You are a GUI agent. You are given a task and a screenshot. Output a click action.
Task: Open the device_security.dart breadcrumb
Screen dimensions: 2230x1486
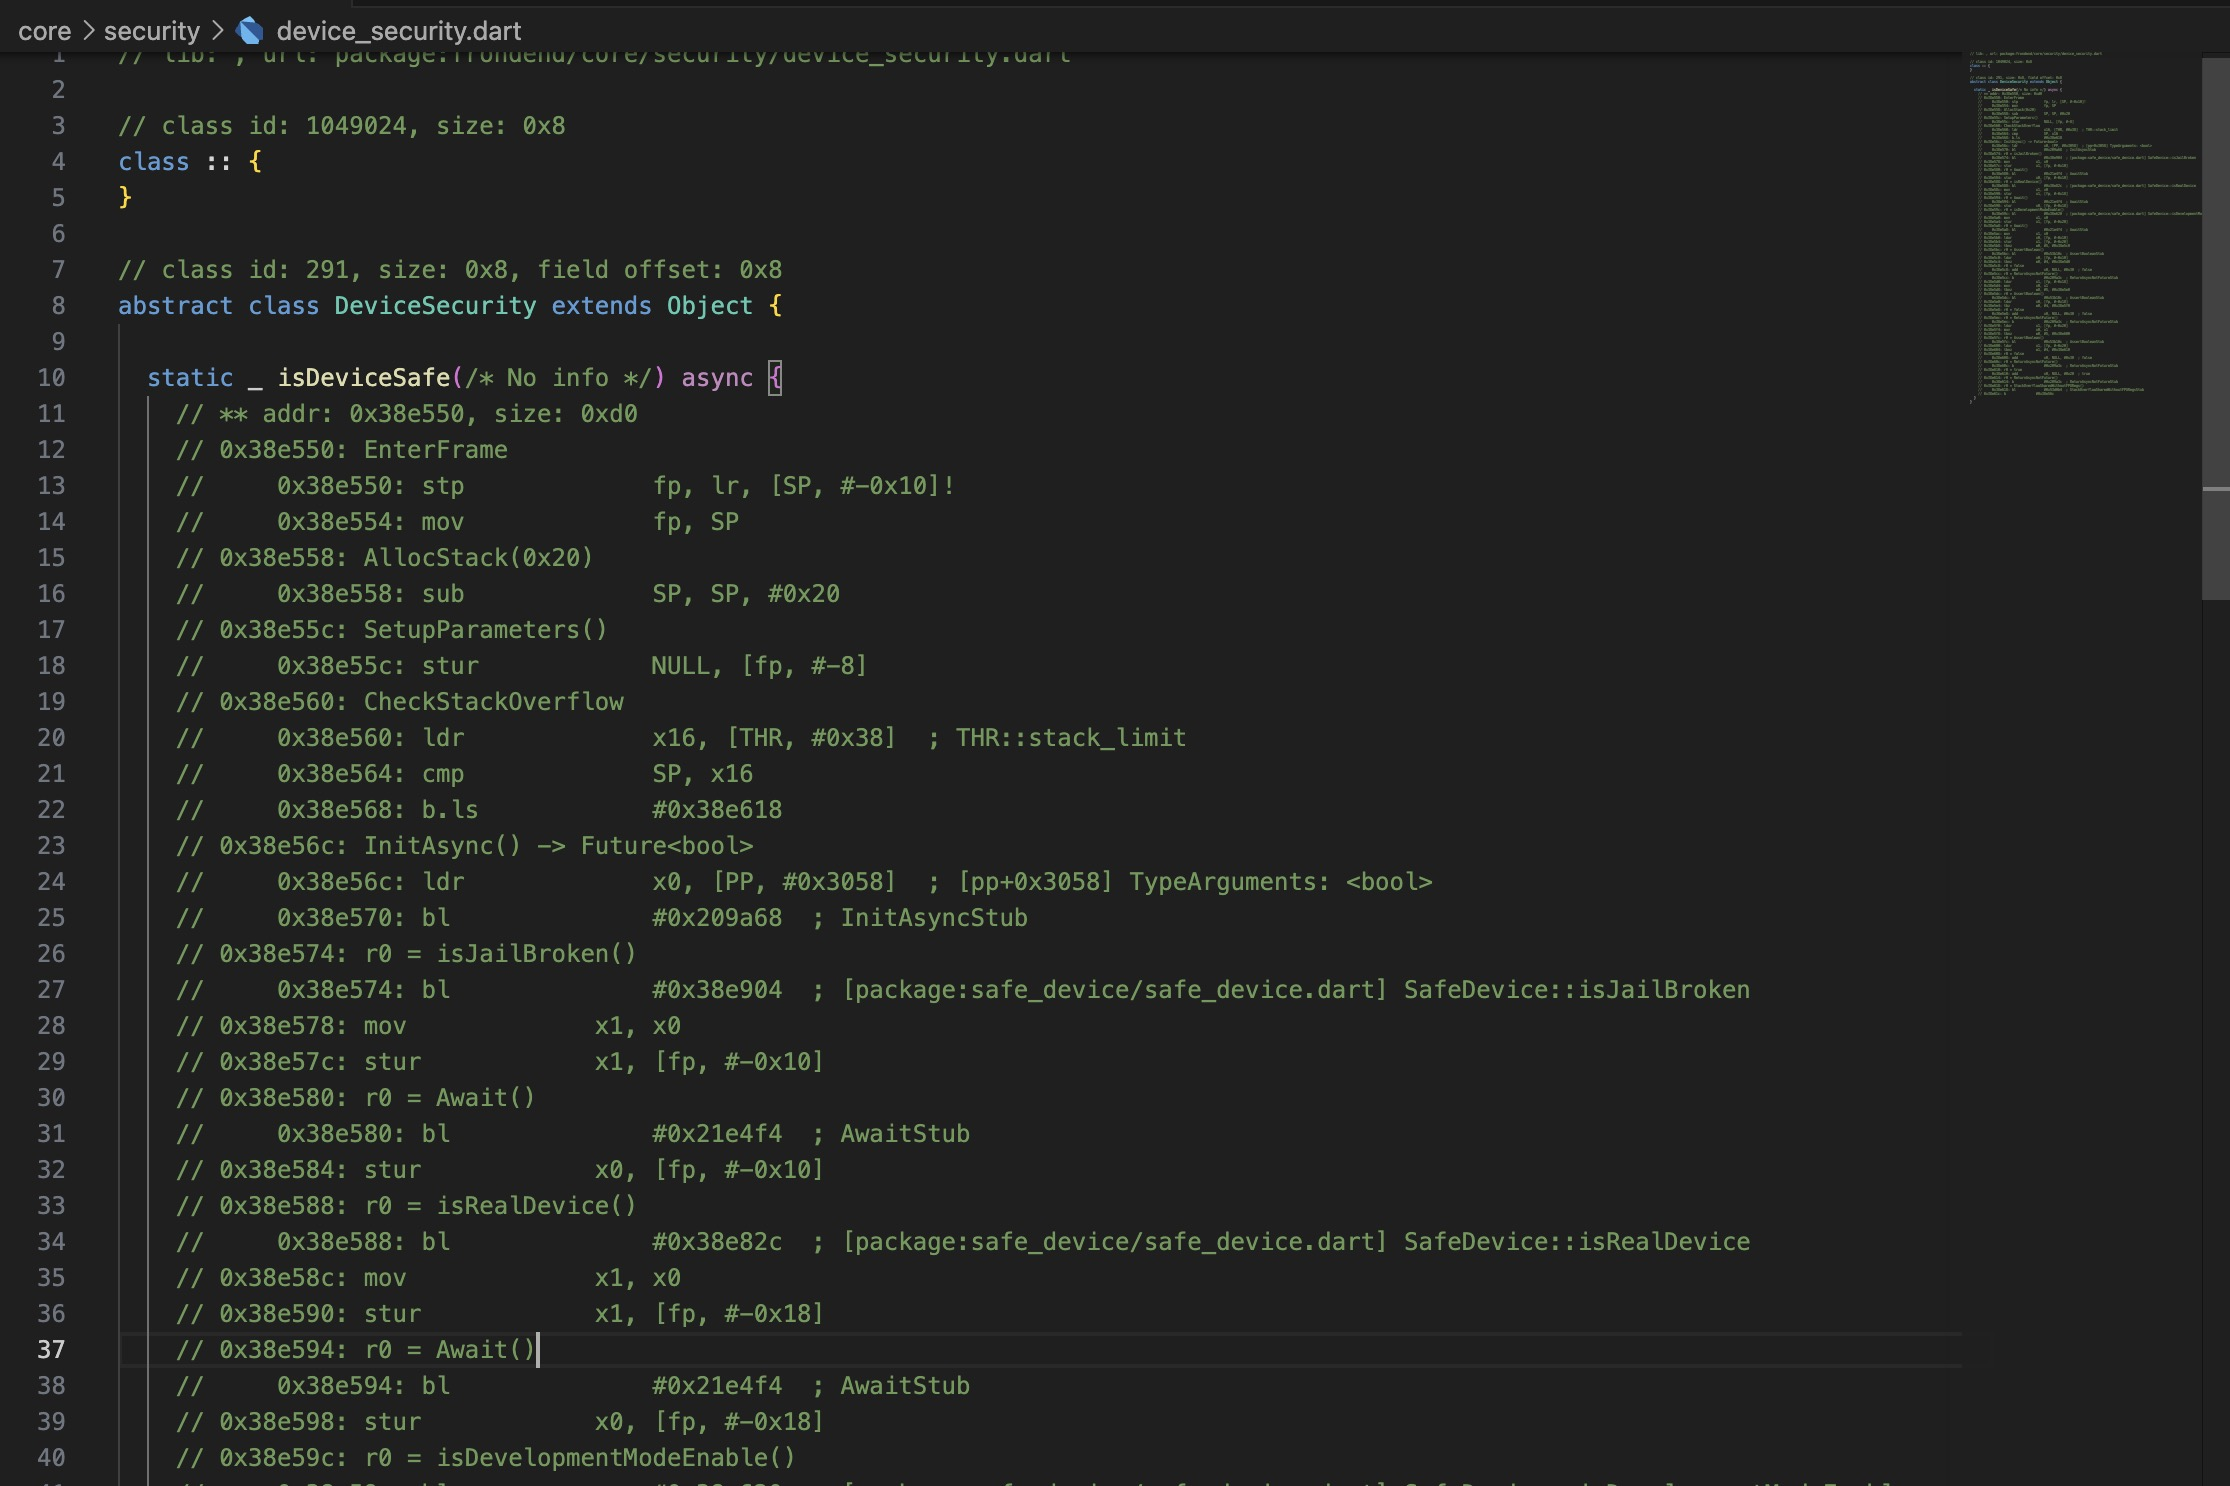point(398,31)
